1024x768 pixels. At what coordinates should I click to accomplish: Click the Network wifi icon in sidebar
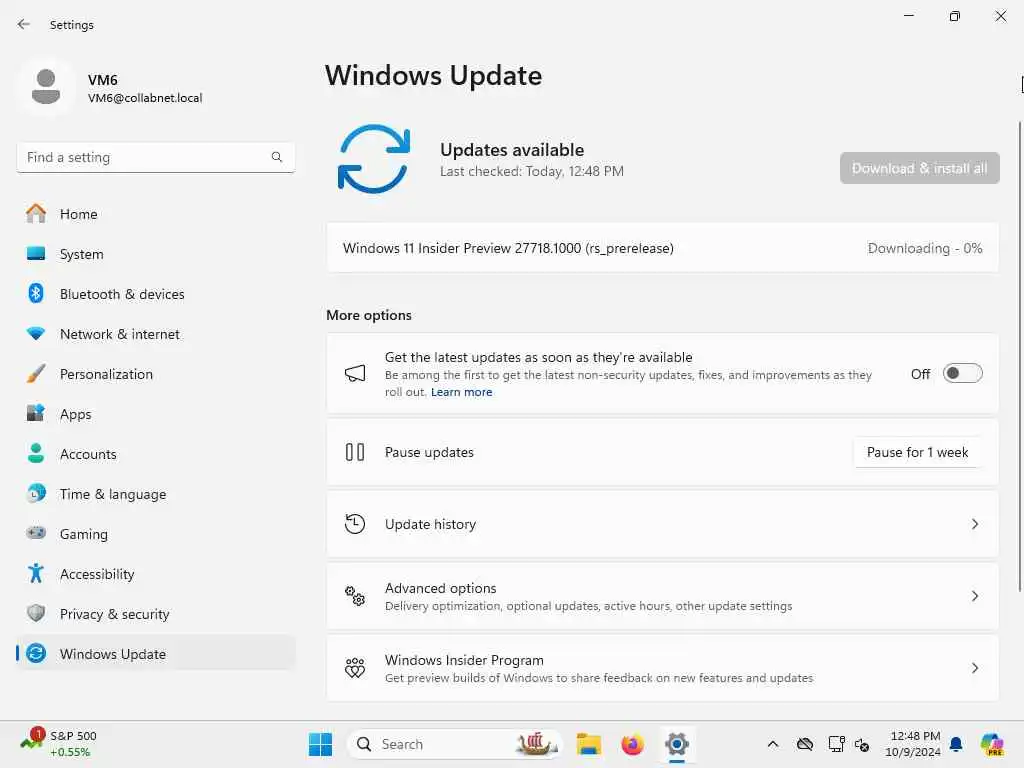36,334
